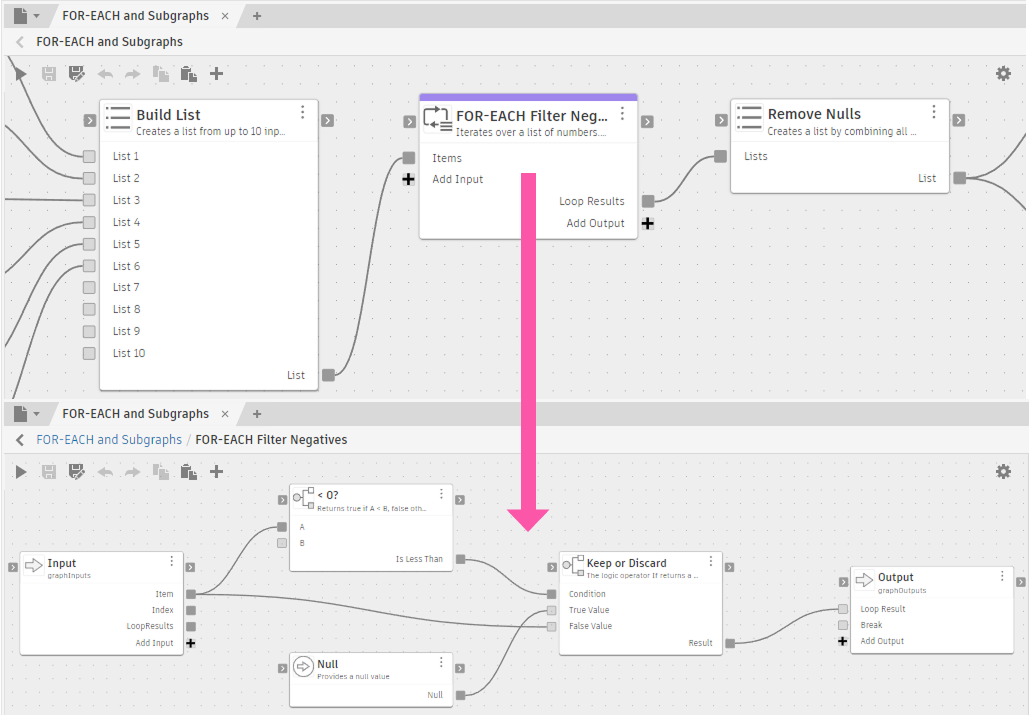Click the Null node circle-arrow icon

coord(303,666)
